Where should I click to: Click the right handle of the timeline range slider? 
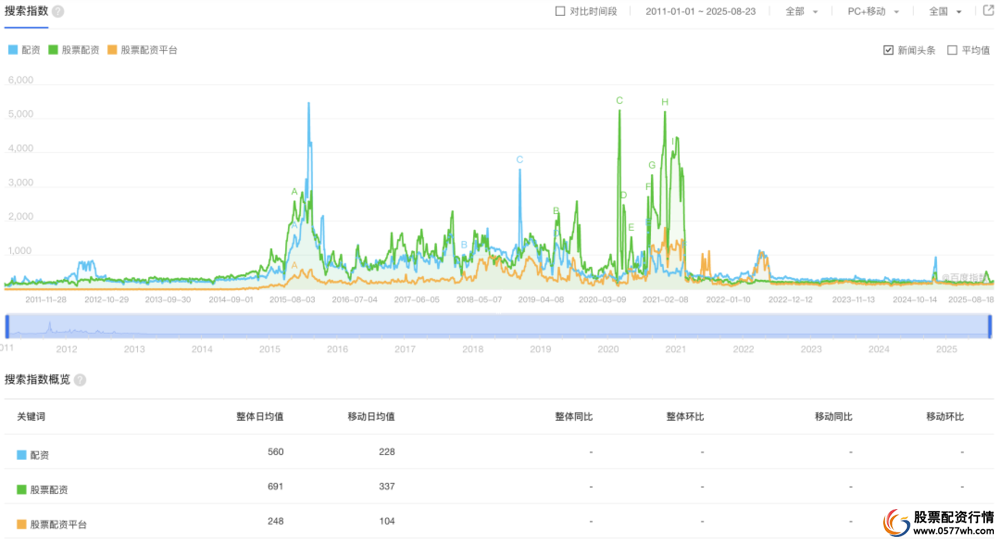tap(990, 326)
